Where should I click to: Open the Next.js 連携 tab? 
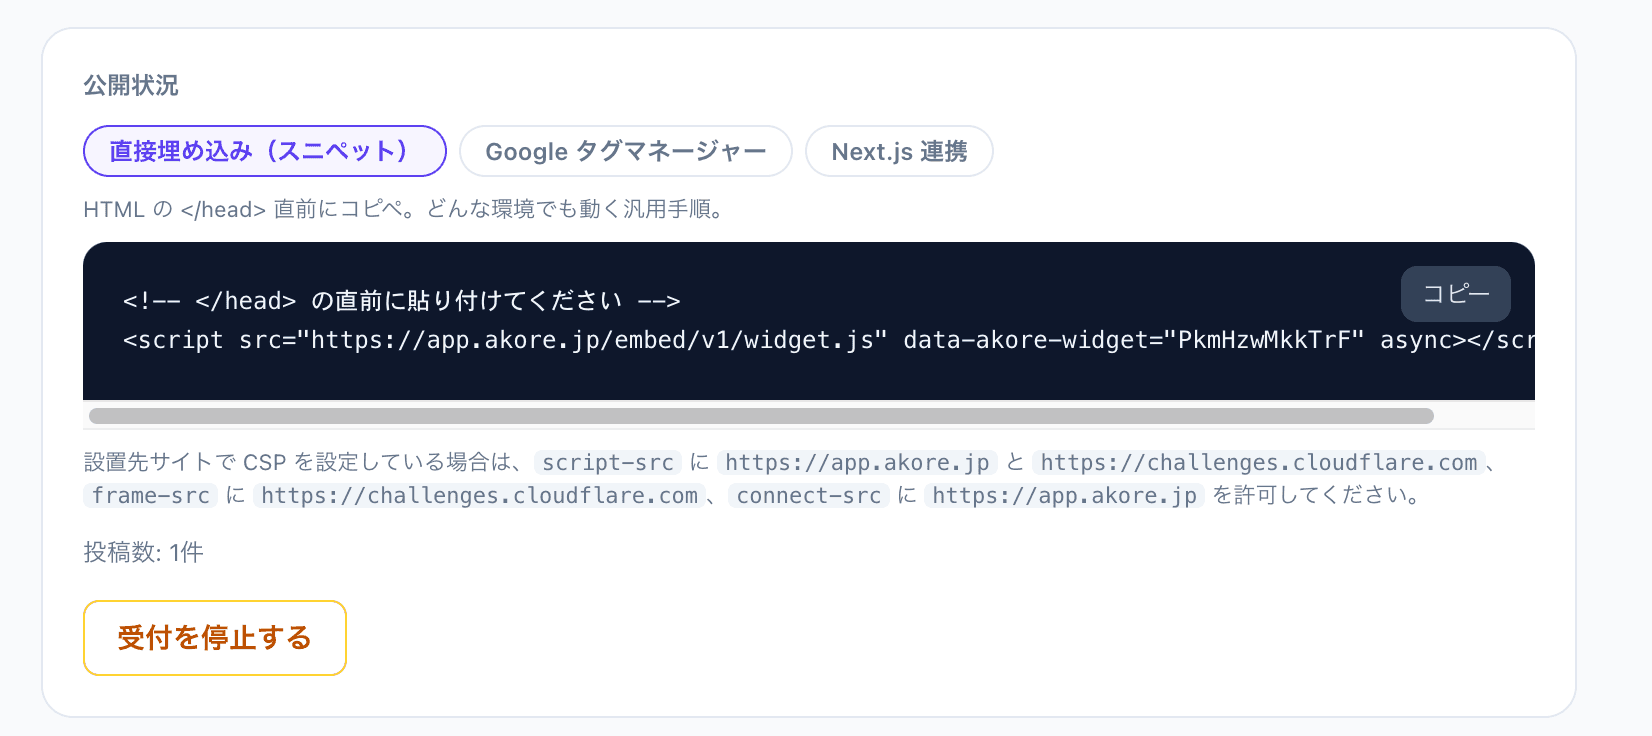point(899,151)
